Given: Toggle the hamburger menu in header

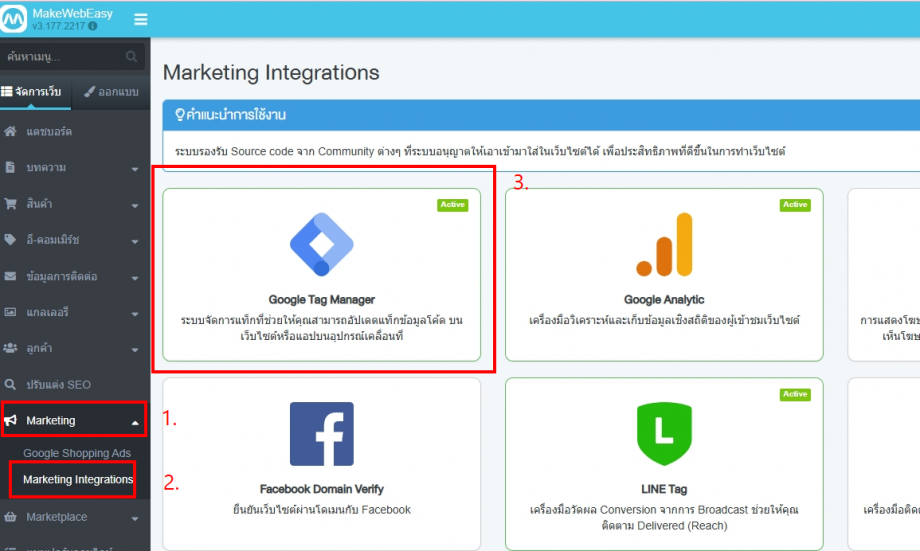Looking at the screenshot, I should [x=141, y=19].
